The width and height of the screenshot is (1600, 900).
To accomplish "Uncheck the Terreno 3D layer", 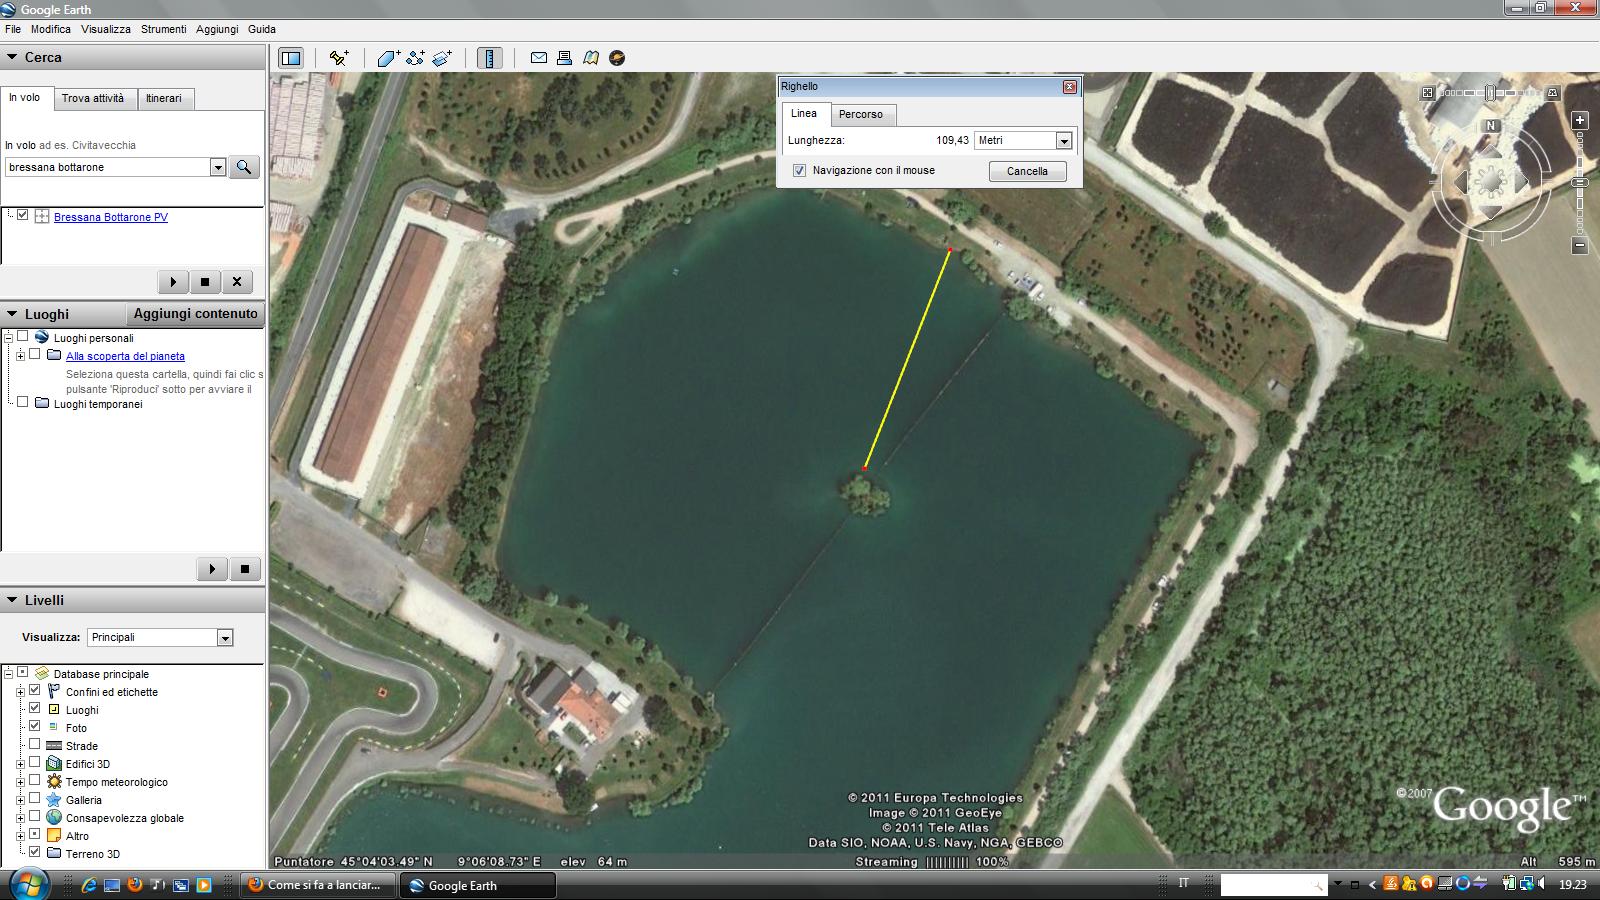I will (35, 853).
